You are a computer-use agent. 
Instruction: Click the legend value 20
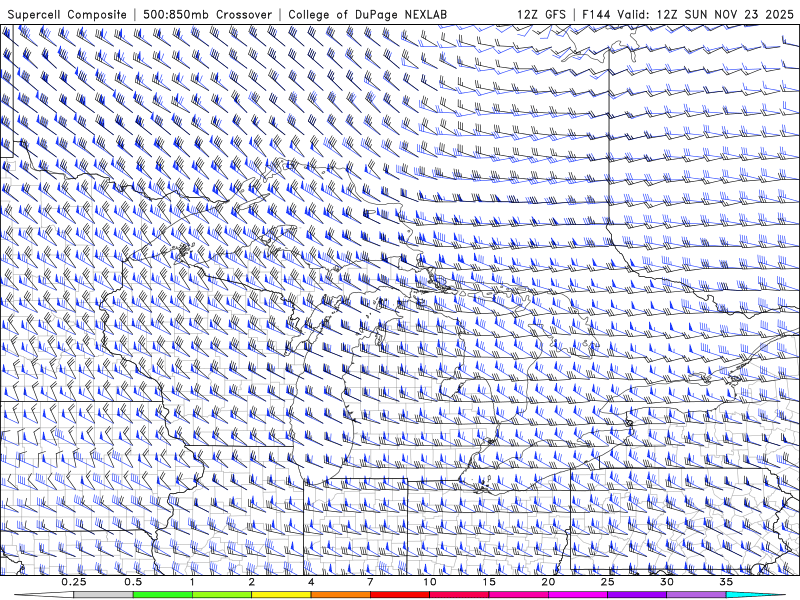tap(548, 582)
